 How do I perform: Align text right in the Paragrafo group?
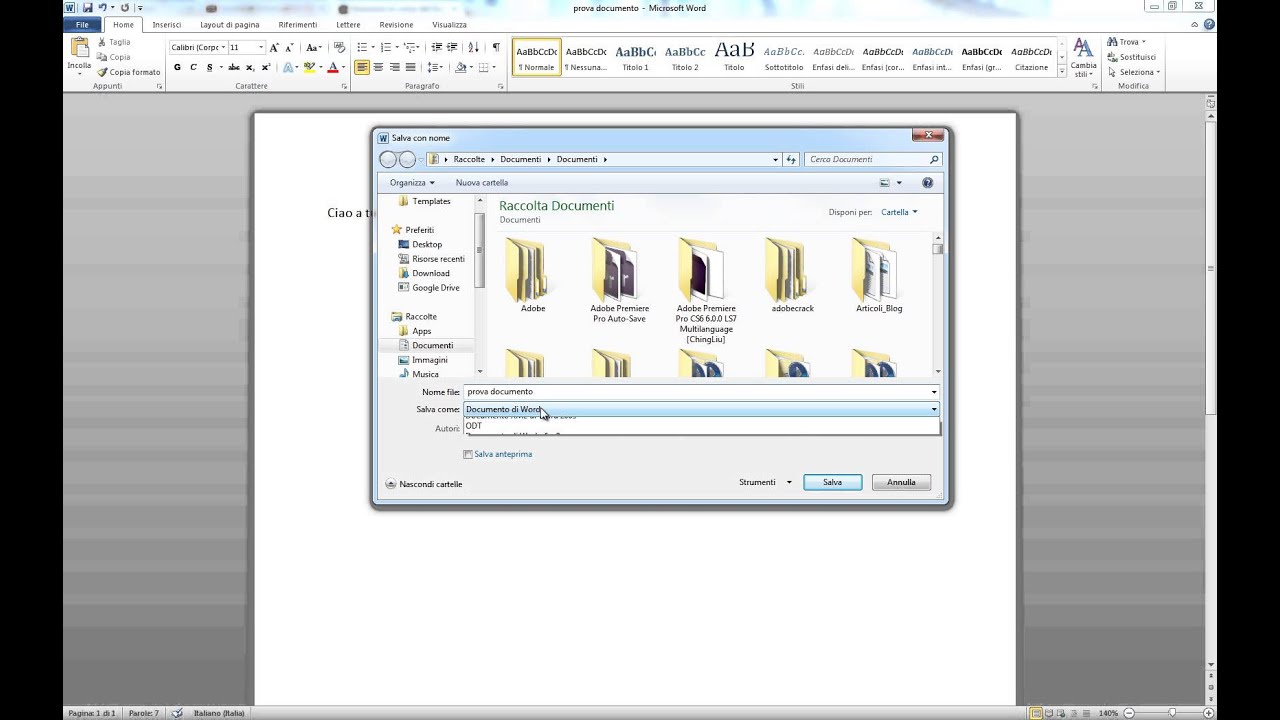click(394, 67)
